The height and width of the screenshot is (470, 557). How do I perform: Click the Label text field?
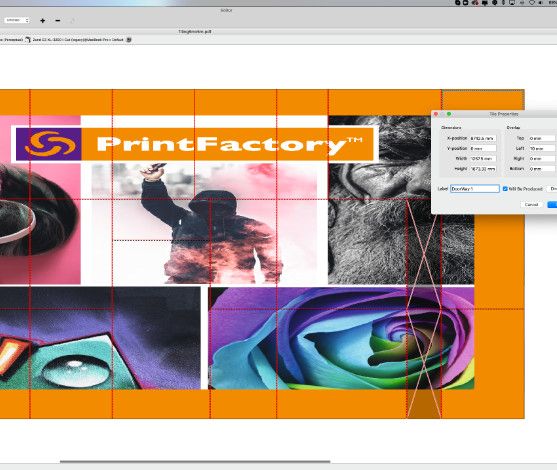click(475, 189)
